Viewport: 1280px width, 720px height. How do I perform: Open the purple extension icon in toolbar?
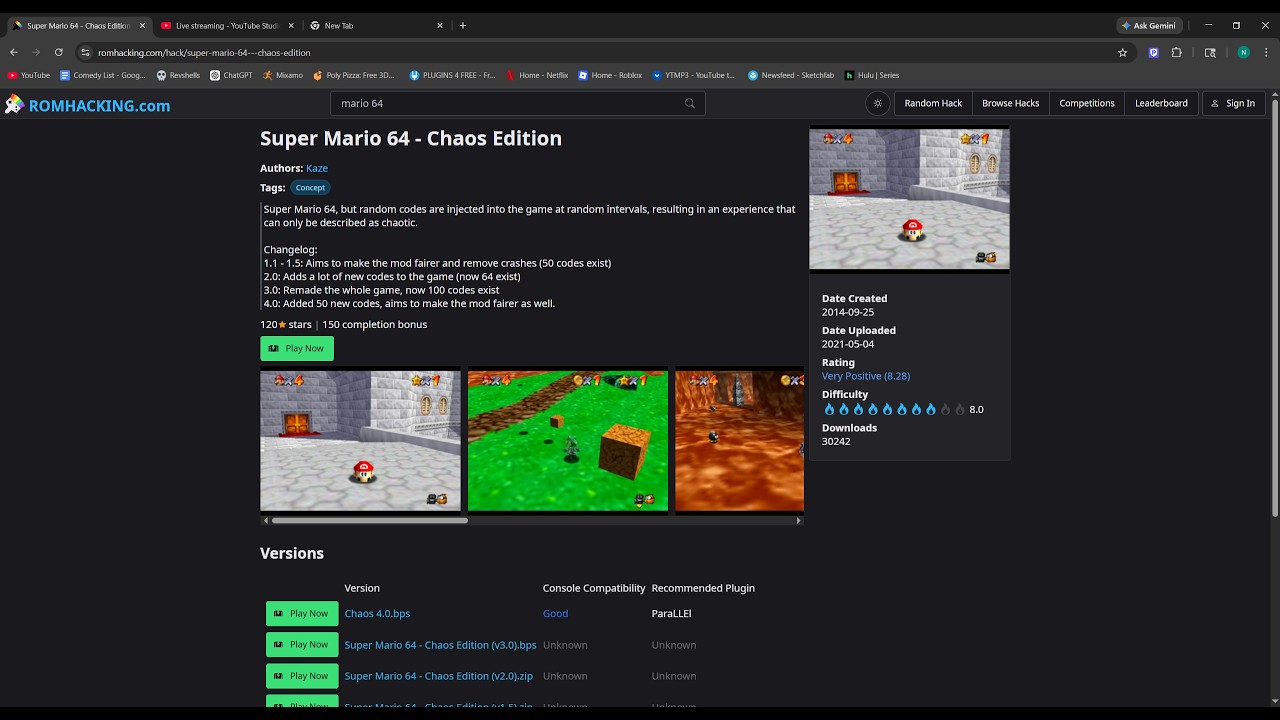coord(1154,52)
